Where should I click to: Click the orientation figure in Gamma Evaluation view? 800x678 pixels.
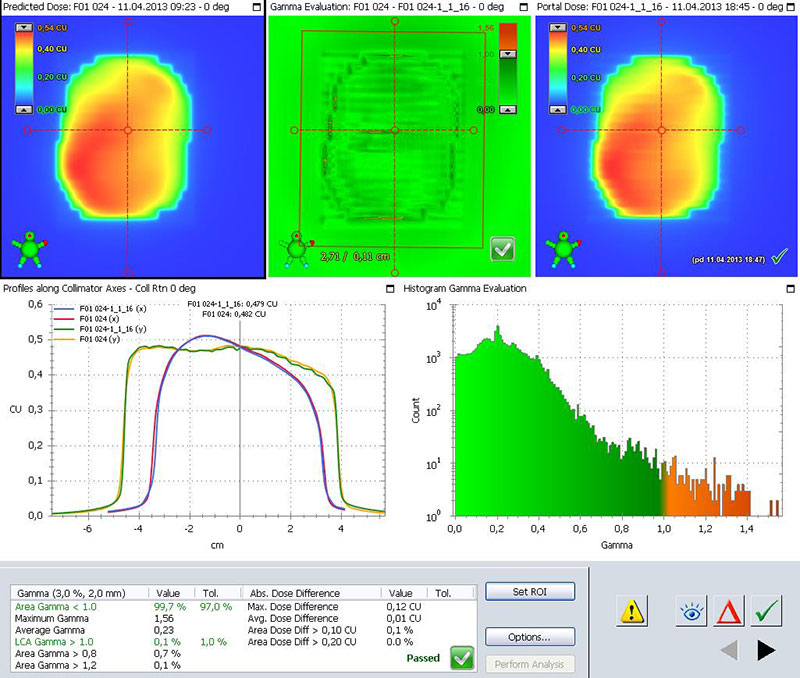297,249
